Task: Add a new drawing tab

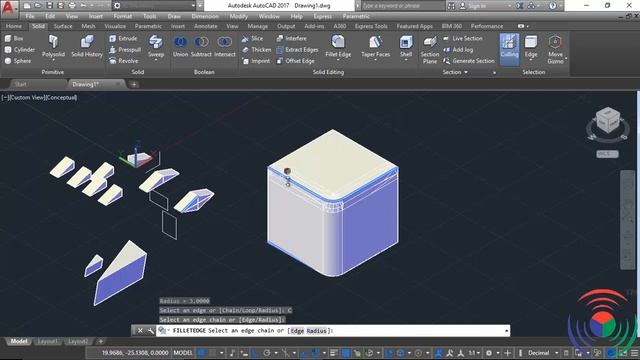Action: 134,84
